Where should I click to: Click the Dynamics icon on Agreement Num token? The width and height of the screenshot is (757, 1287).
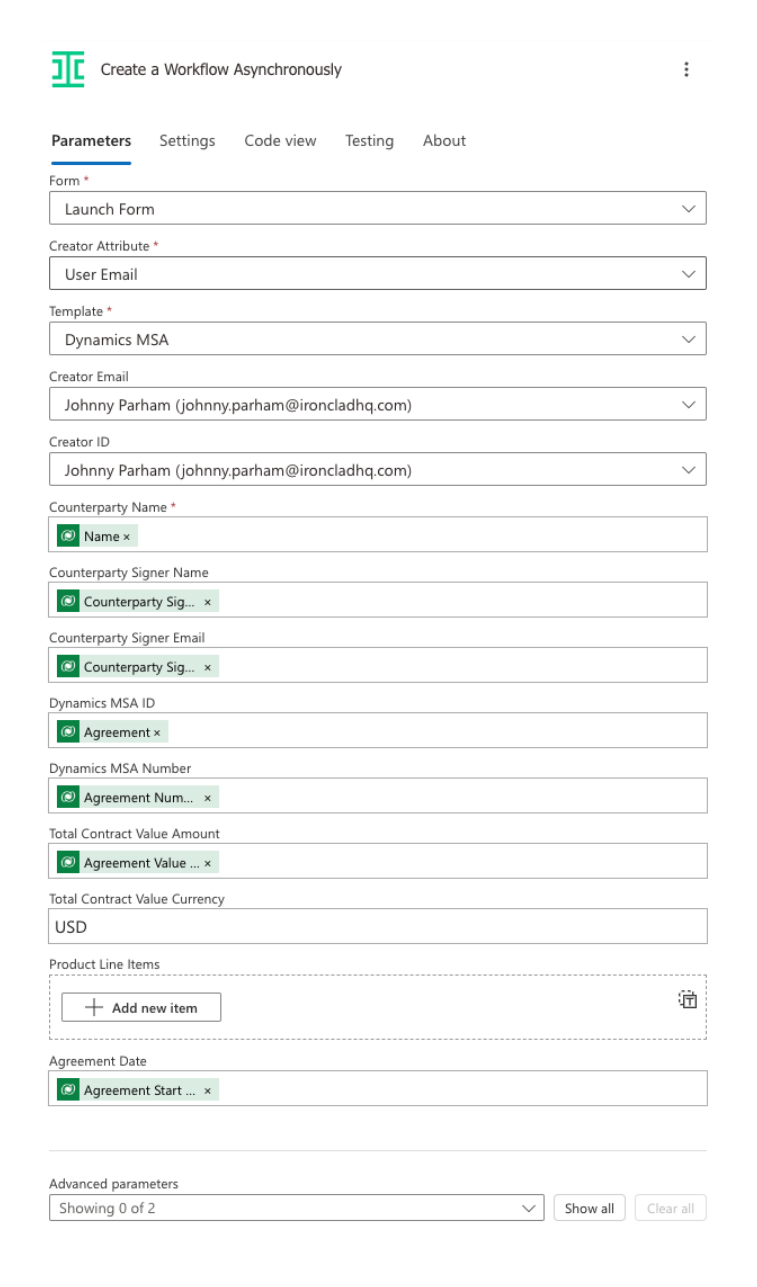(68, 797)
